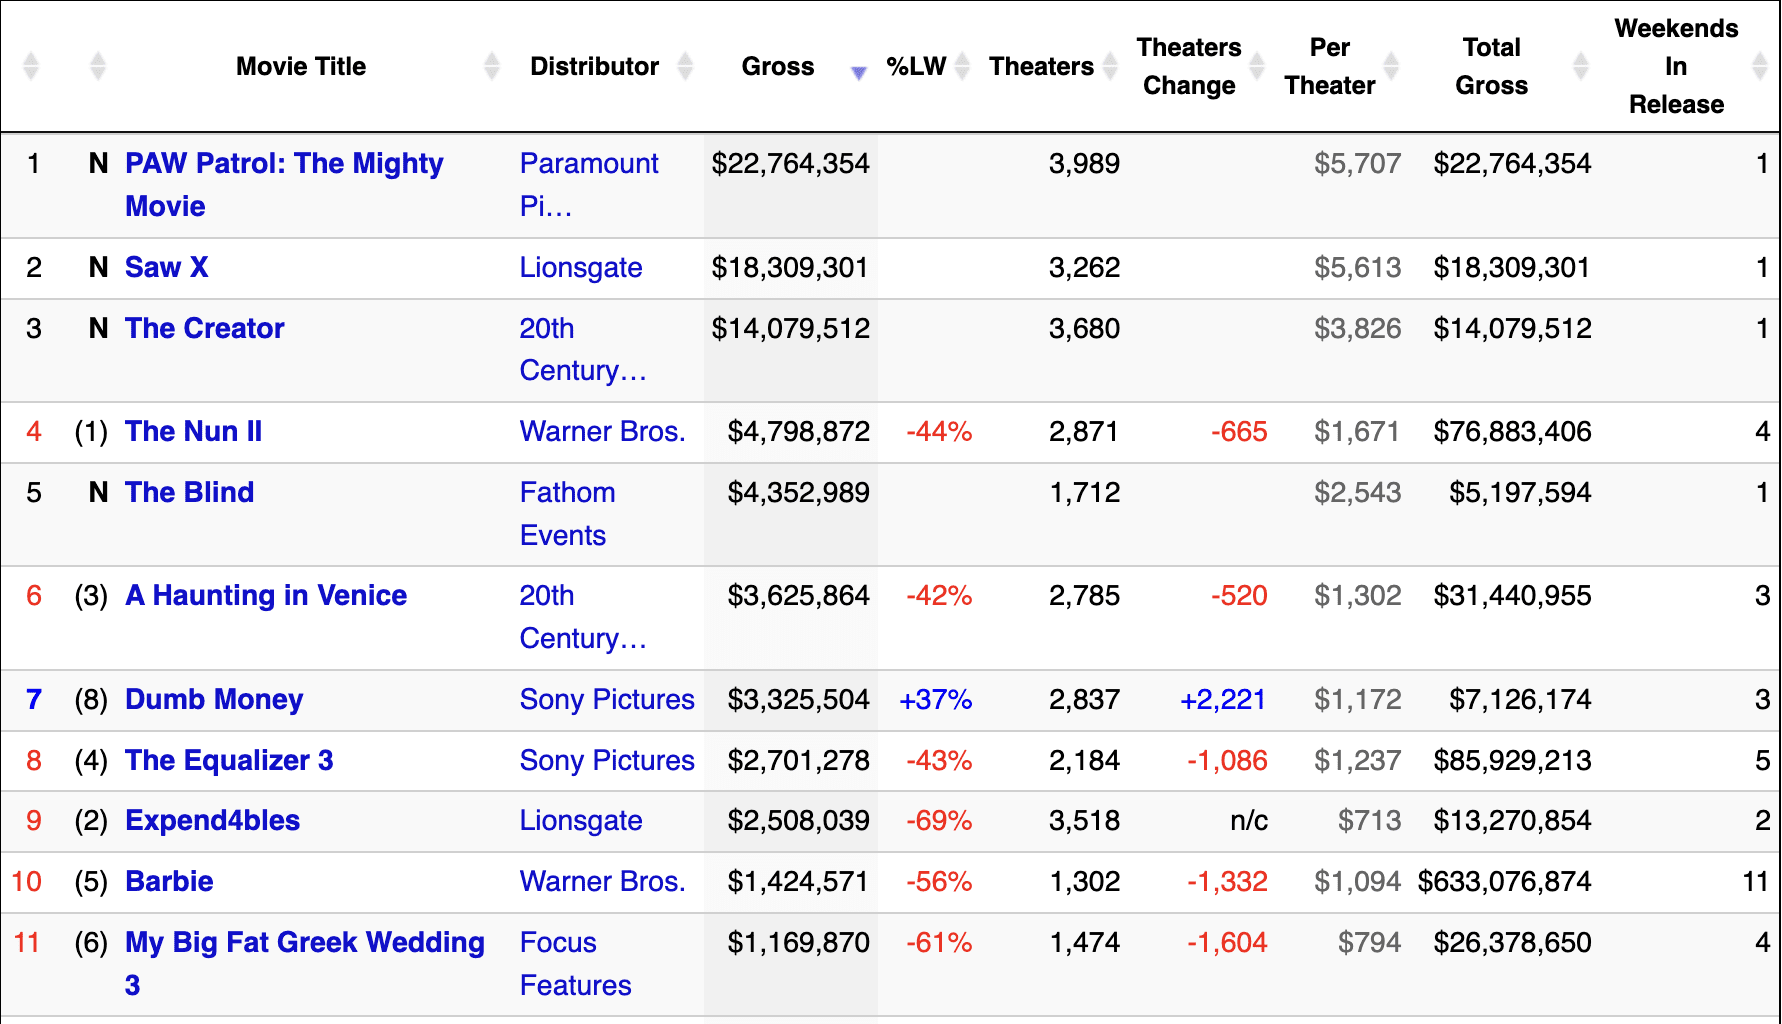This screenshot has height=1024, width=1782.
Task: Open Sony Pictures link for The Equalizer 3
Action: click(x=607, y=760)
